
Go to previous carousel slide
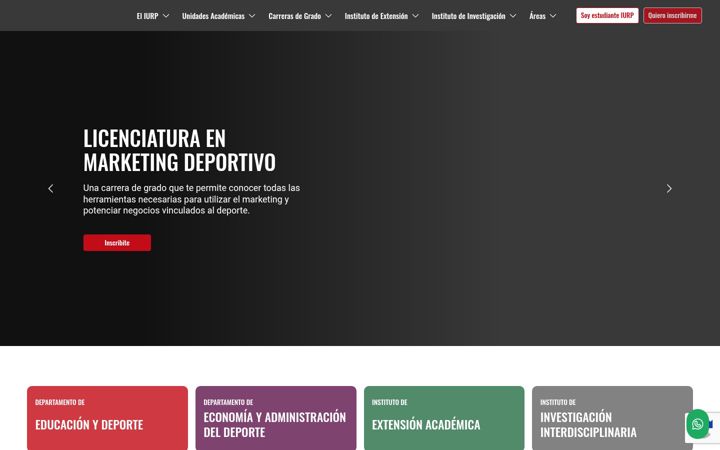[51, 189]
